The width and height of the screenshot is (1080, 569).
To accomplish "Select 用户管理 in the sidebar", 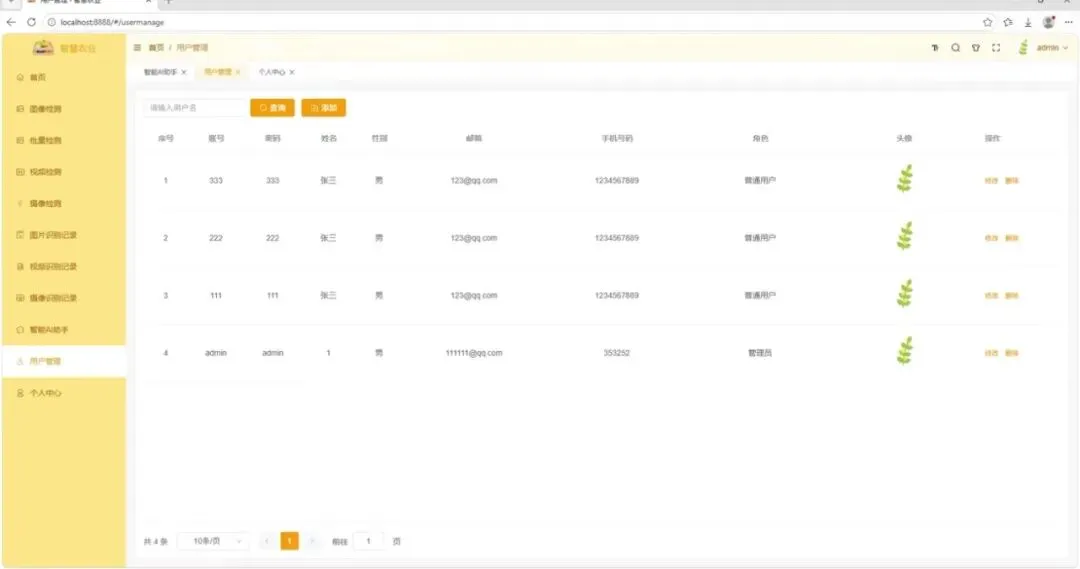I will click(63, 361).
